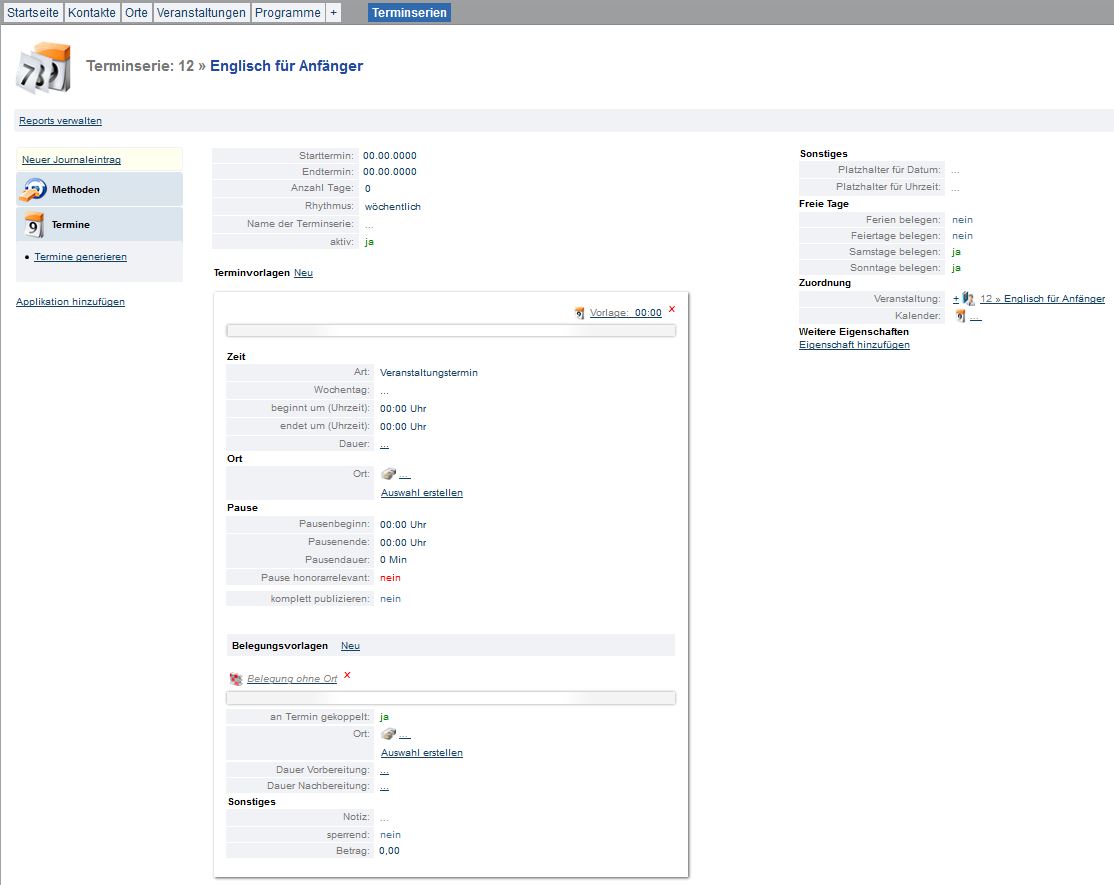Click the Veranstaltung icon under Zuordnung

click(968, 299)
